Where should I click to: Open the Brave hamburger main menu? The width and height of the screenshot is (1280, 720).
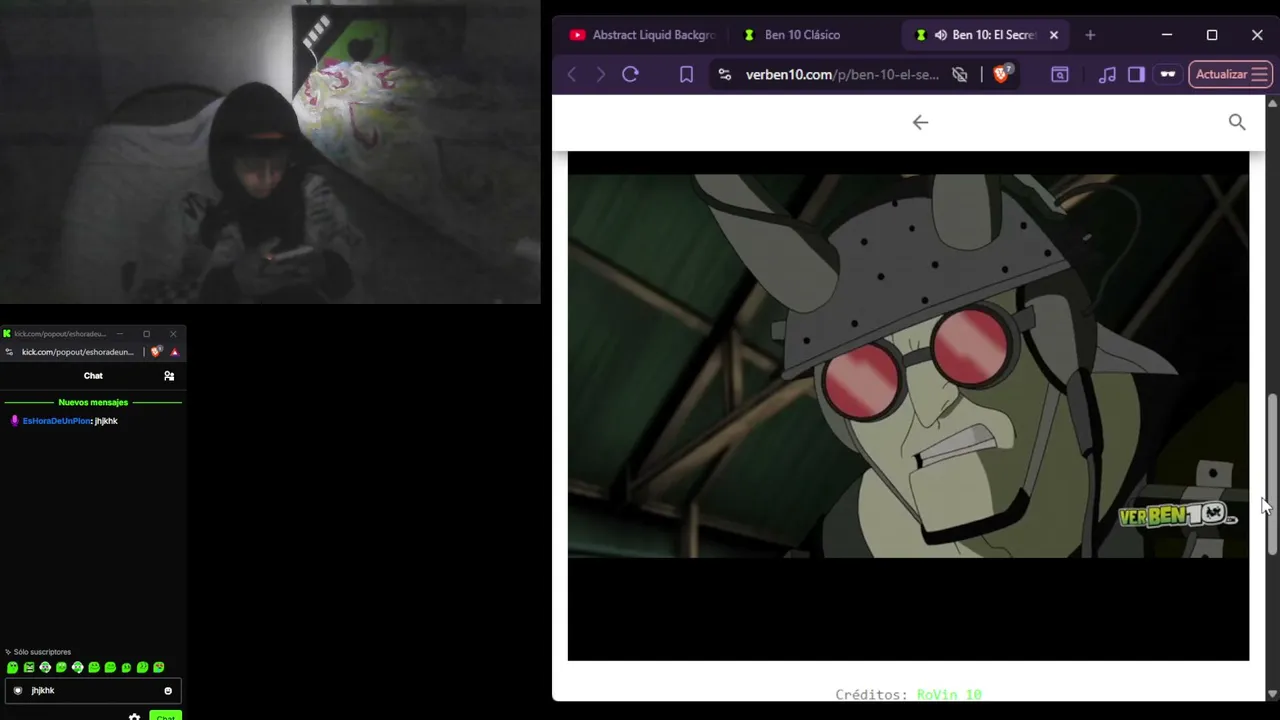[x=1260, y=74]
